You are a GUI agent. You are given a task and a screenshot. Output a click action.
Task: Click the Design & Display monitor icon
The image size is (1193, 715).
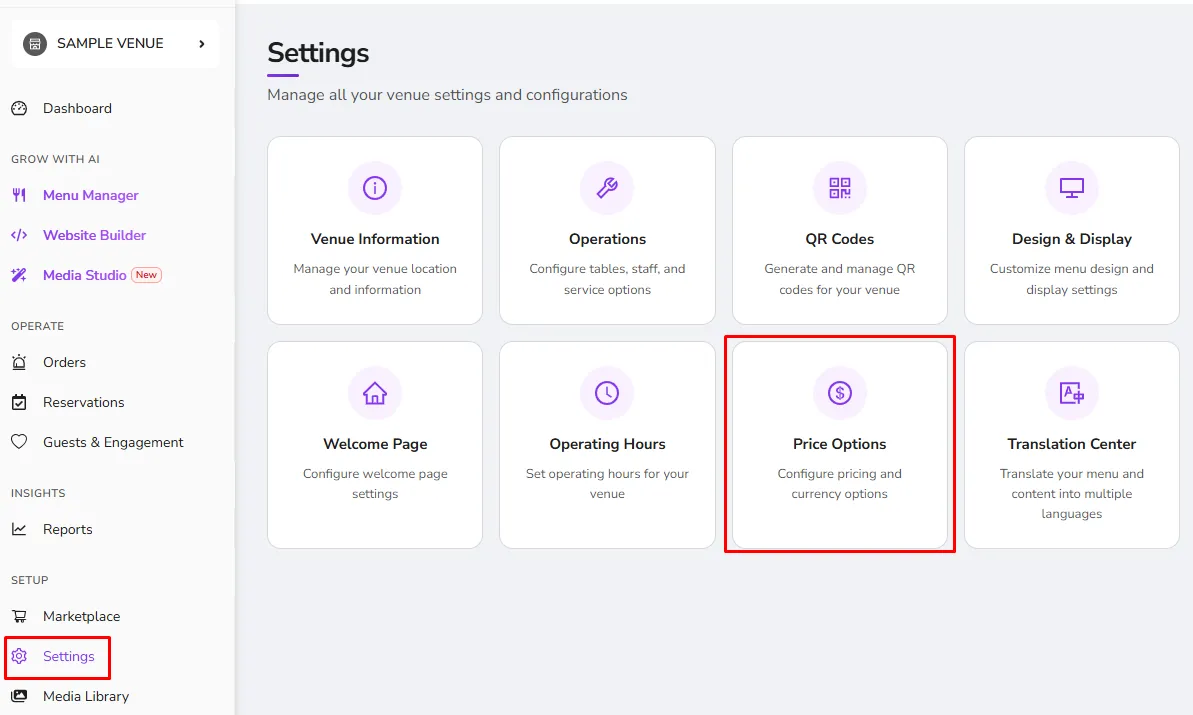(x=1071, y=188)
